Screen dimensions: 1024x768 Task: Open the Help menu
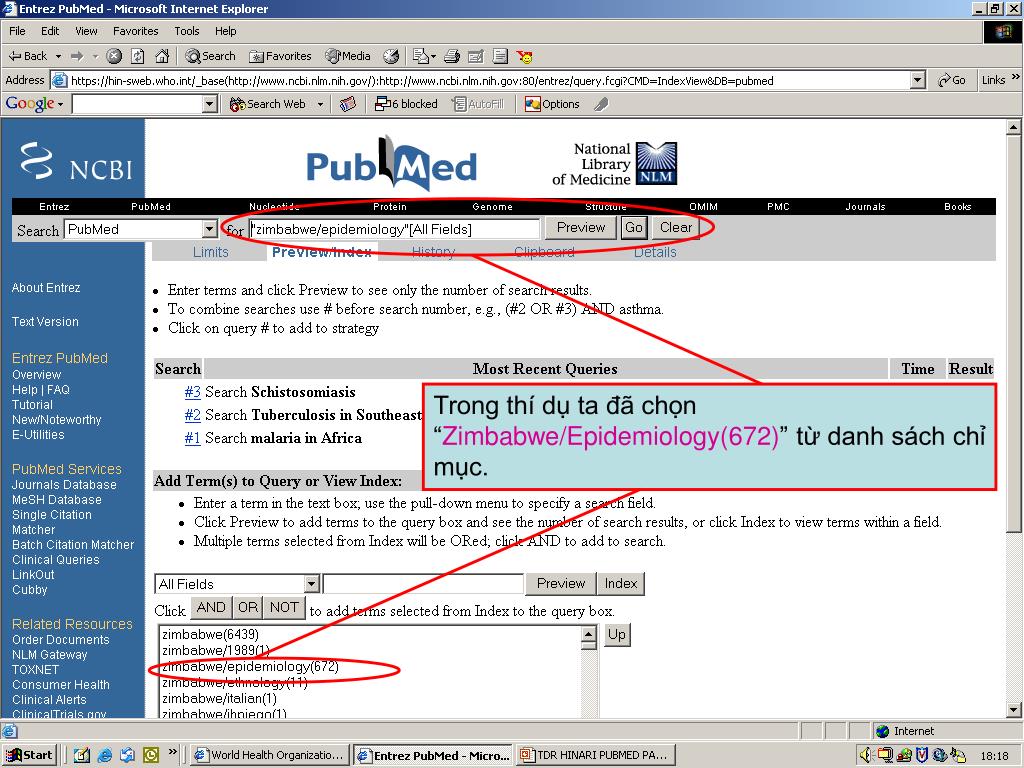click(x=225, y=31)
